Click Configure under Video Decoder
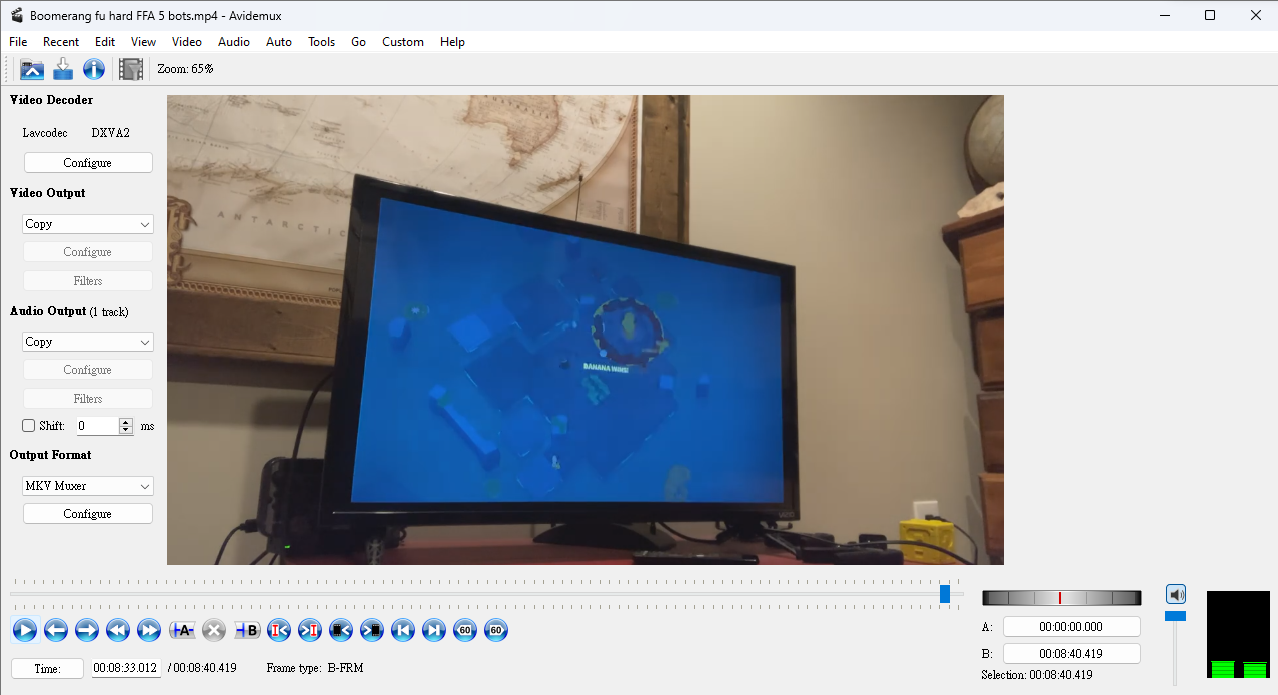Screen dimensions: 1278x695 (88, 163)
